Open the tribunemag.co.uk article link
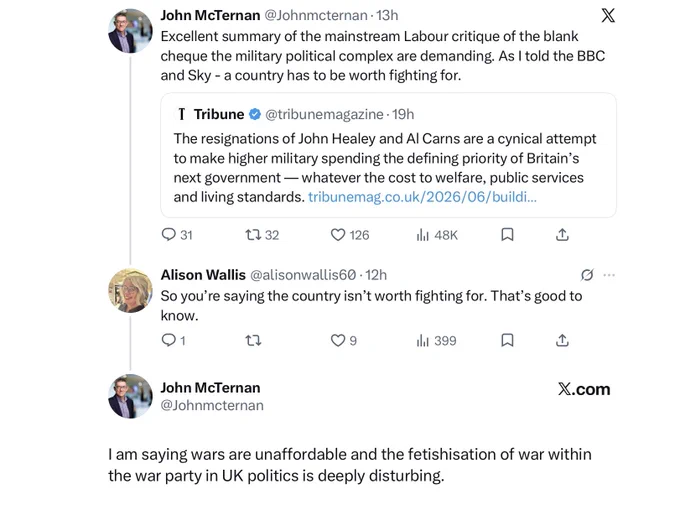The height and width of the screenshot is (510, 680). click(x=422, y=197)
